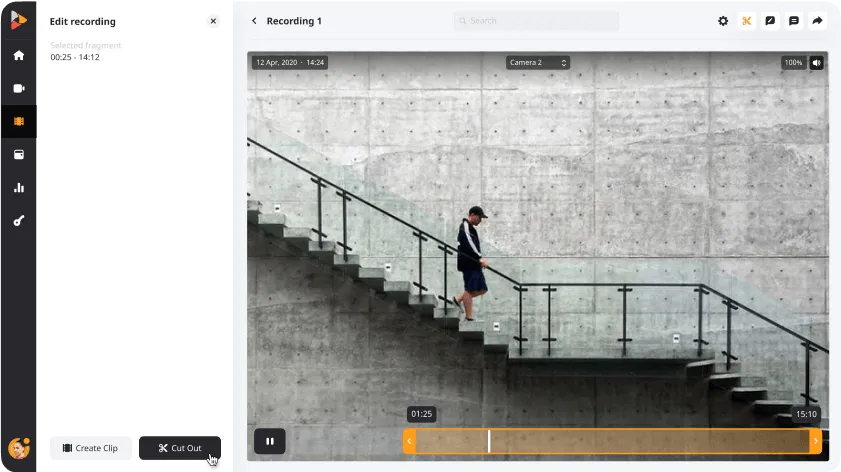841x472 pixels.
Task: Close the Edit recording panel
Action: [x=213, y=21]
